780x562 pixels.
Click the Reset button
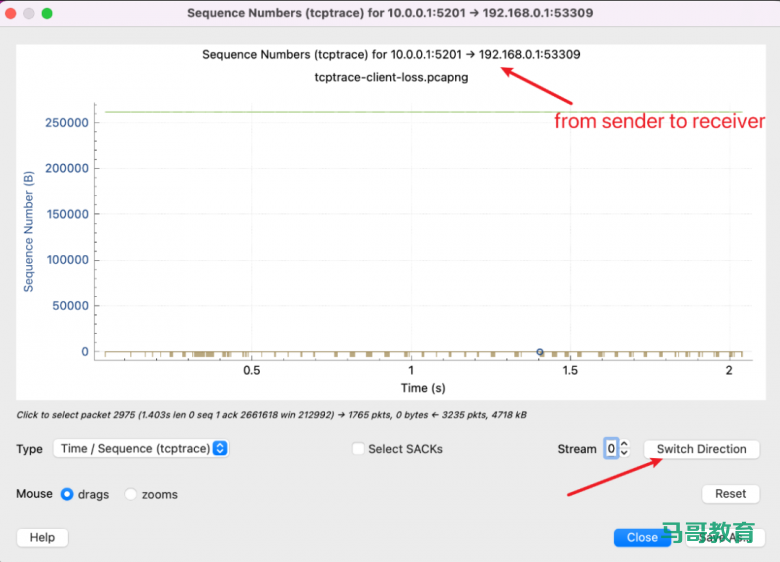tap(730, 494)
